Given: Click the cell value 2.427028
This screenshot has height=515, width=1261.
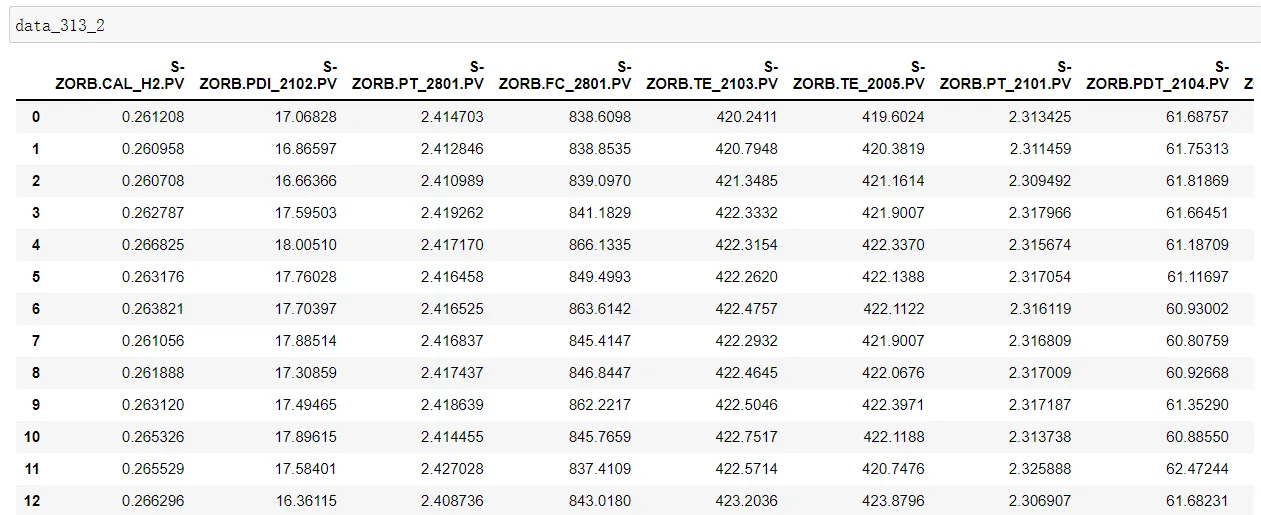Looking at the screenshot, I should [x=452, y=469].
